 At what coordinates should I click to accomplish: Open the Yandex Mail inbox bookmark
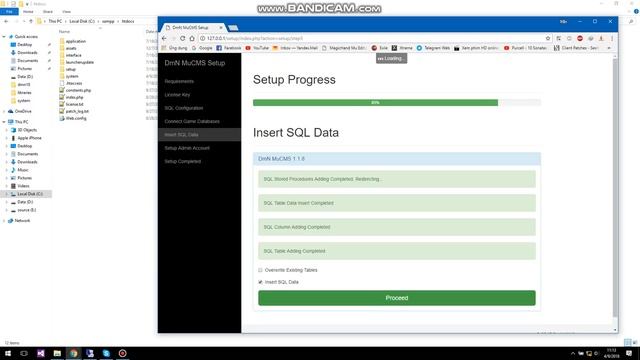[295, 48]
